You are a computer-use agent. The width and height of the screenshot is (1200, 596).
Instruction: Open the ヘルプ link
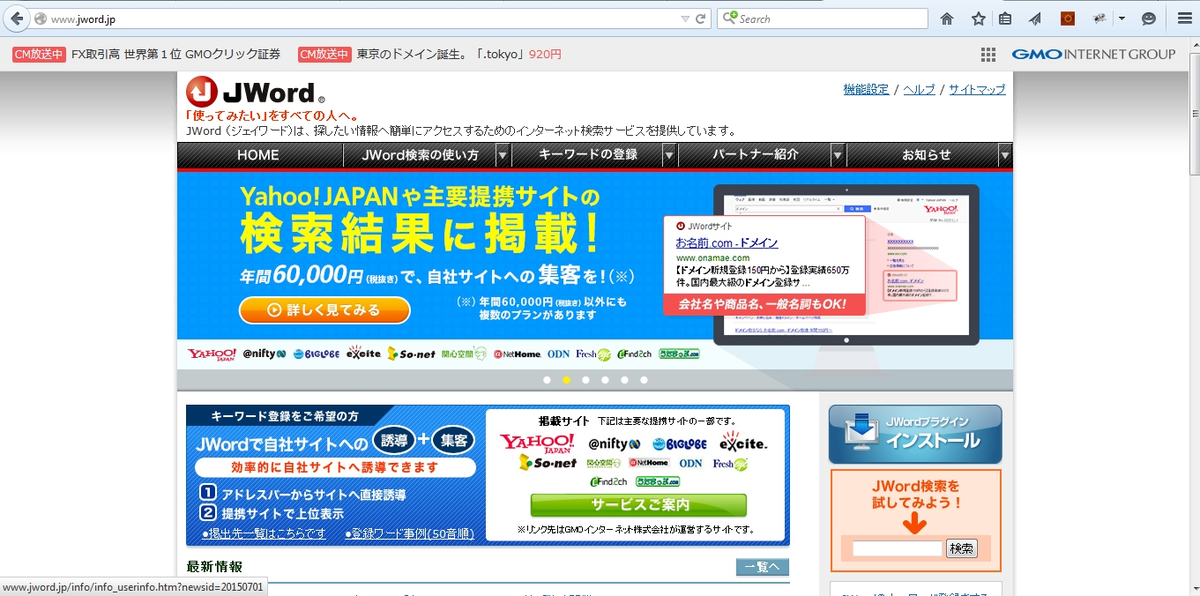(x=919, y=90)
